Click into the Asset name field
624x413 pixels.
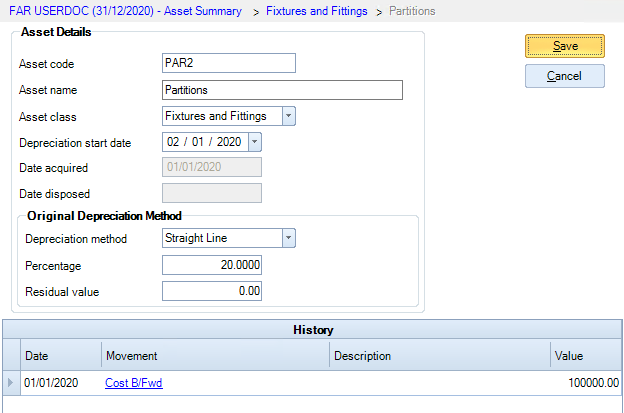tap(282, 90)
